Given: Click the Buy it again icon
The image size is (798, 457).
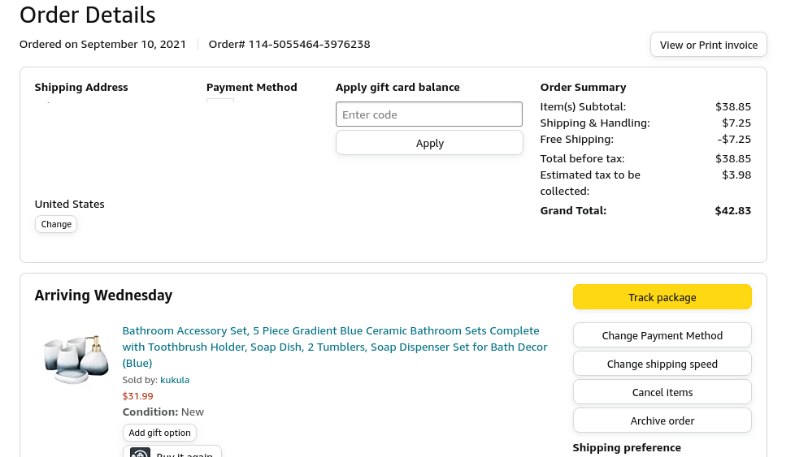Looking at the screenshot, I should point(139,453).
